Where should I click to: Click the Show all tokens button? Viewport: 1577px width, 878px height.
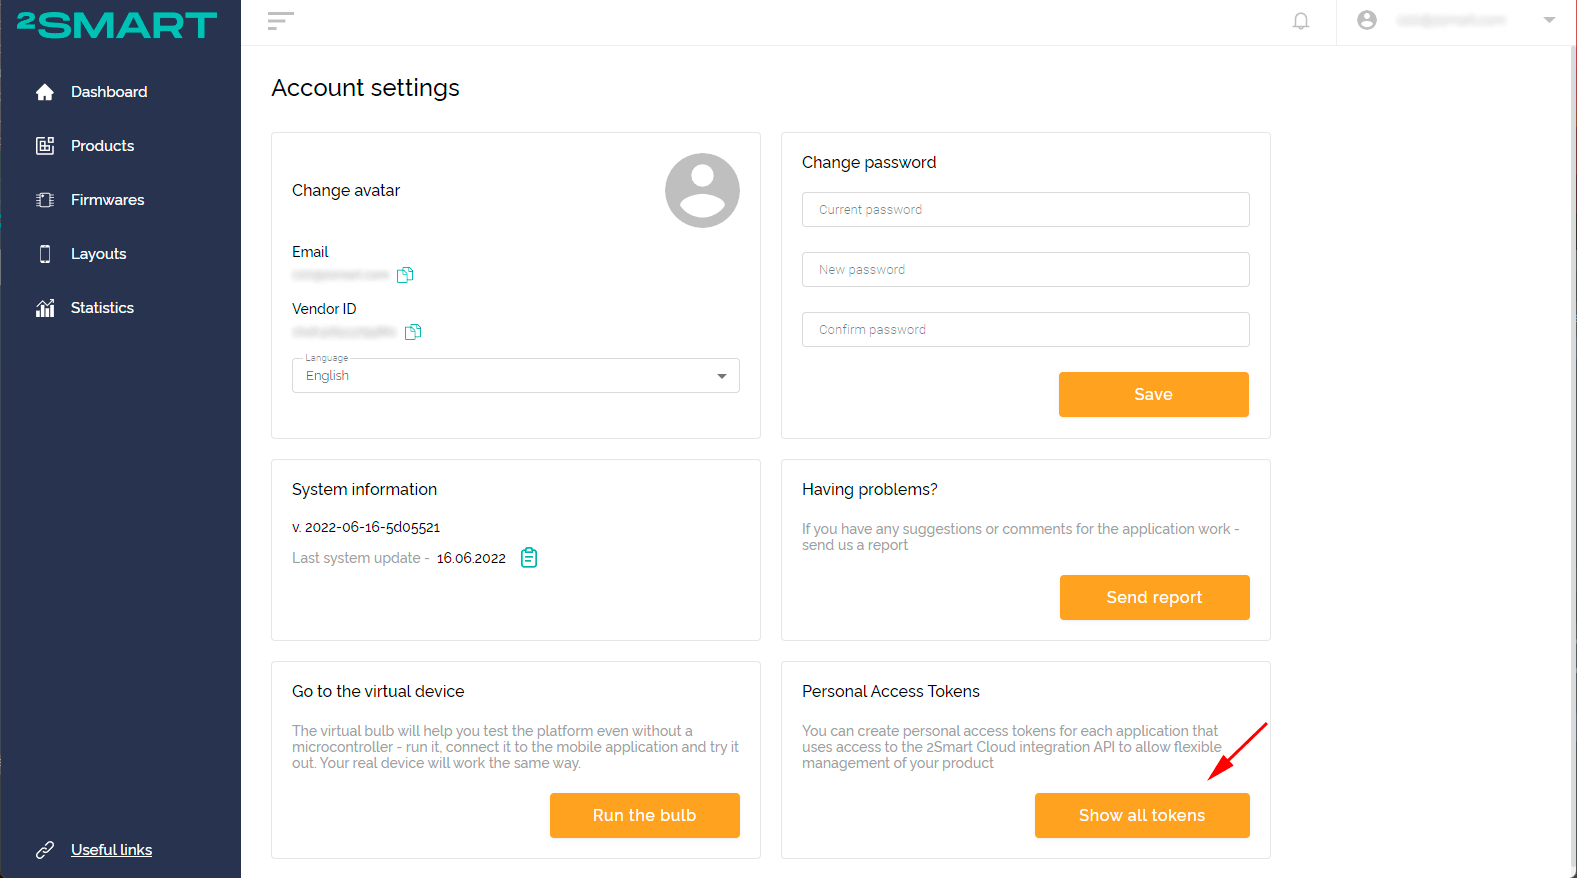tap(1142, 815)
